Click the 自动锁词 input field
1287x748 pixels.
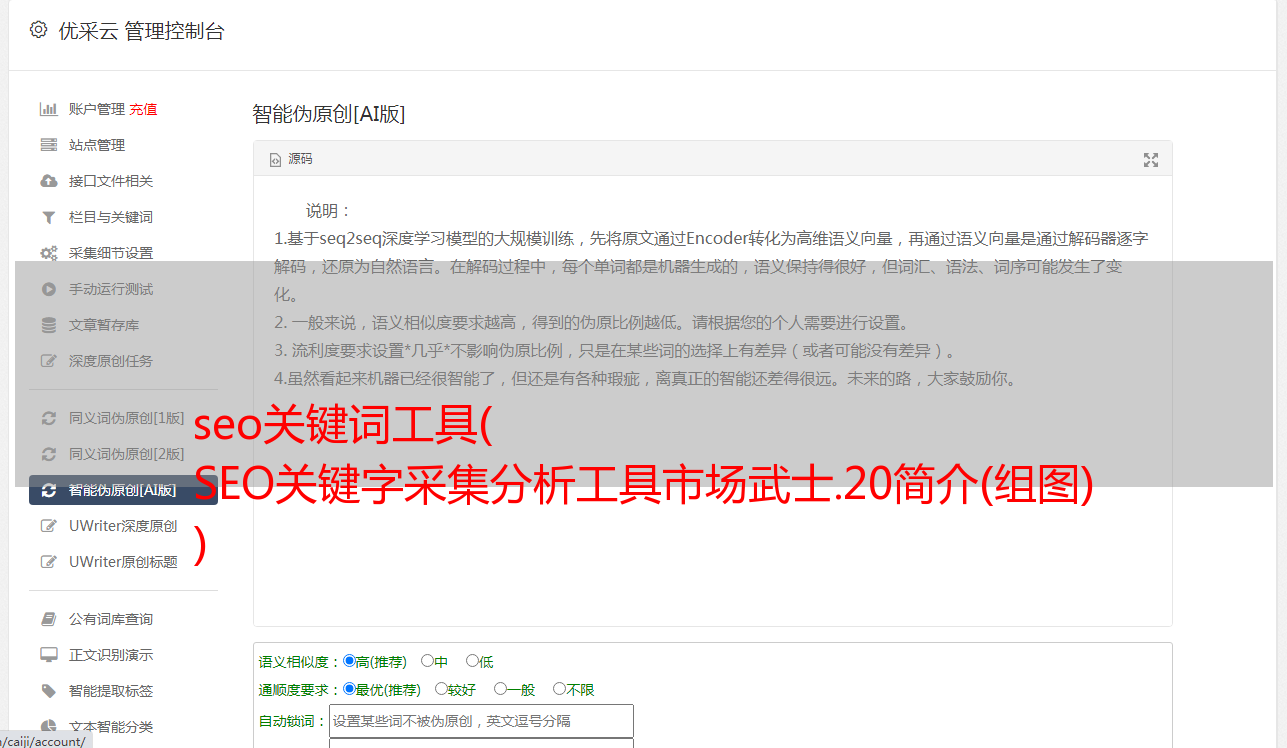[x=481, y=721]
